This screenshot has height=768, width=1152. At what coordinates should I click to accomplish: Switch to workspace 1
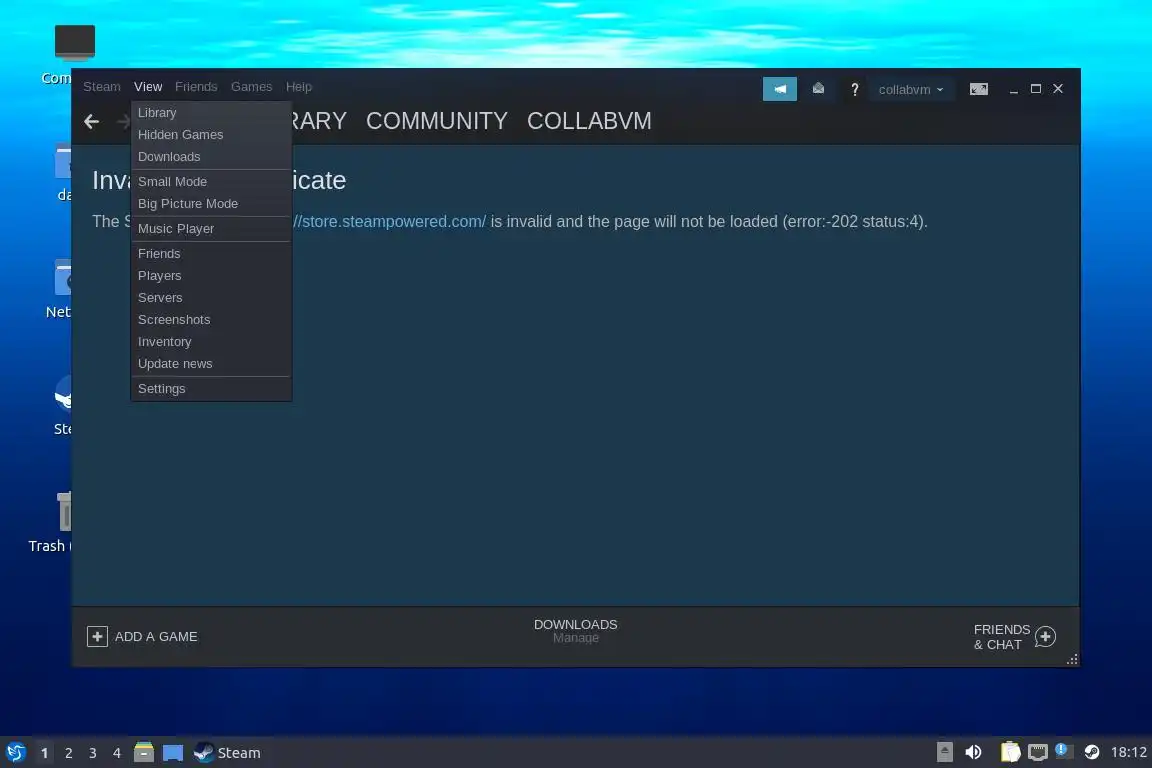coord(44,753)
